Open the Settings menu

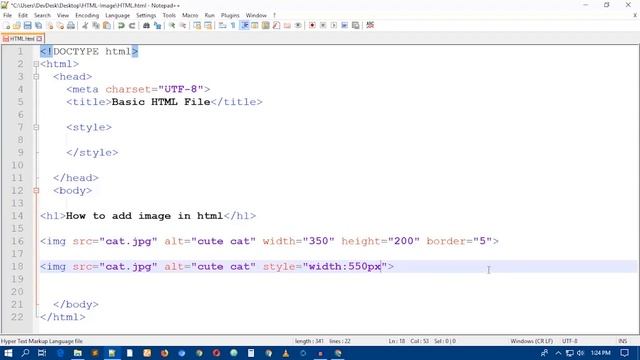coord(146,15)
